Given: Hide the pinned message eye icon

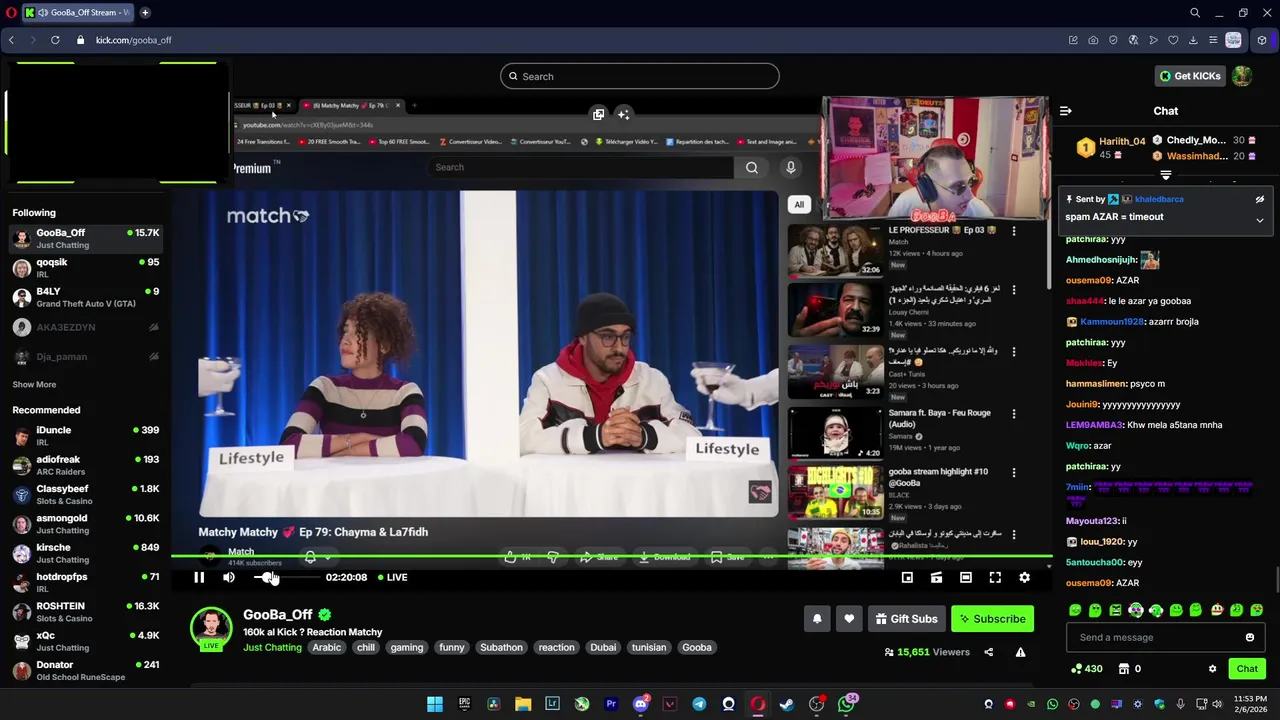Looking at the screenshot, I should [x=1260, y=199].
